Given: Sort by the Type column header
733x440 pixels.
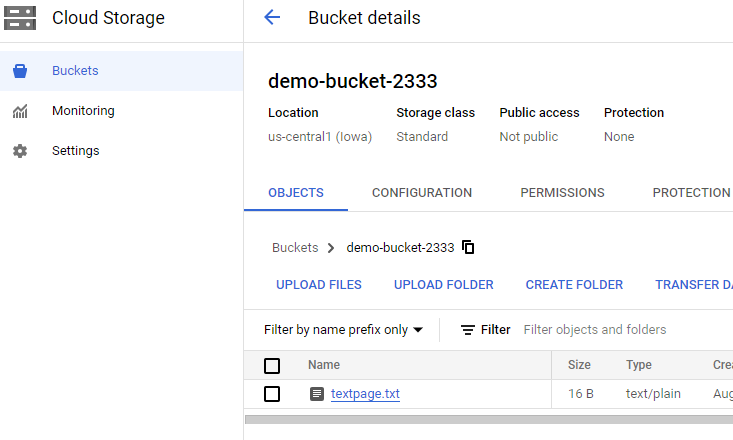Looking at the screenshot, I should coord(639,365).
